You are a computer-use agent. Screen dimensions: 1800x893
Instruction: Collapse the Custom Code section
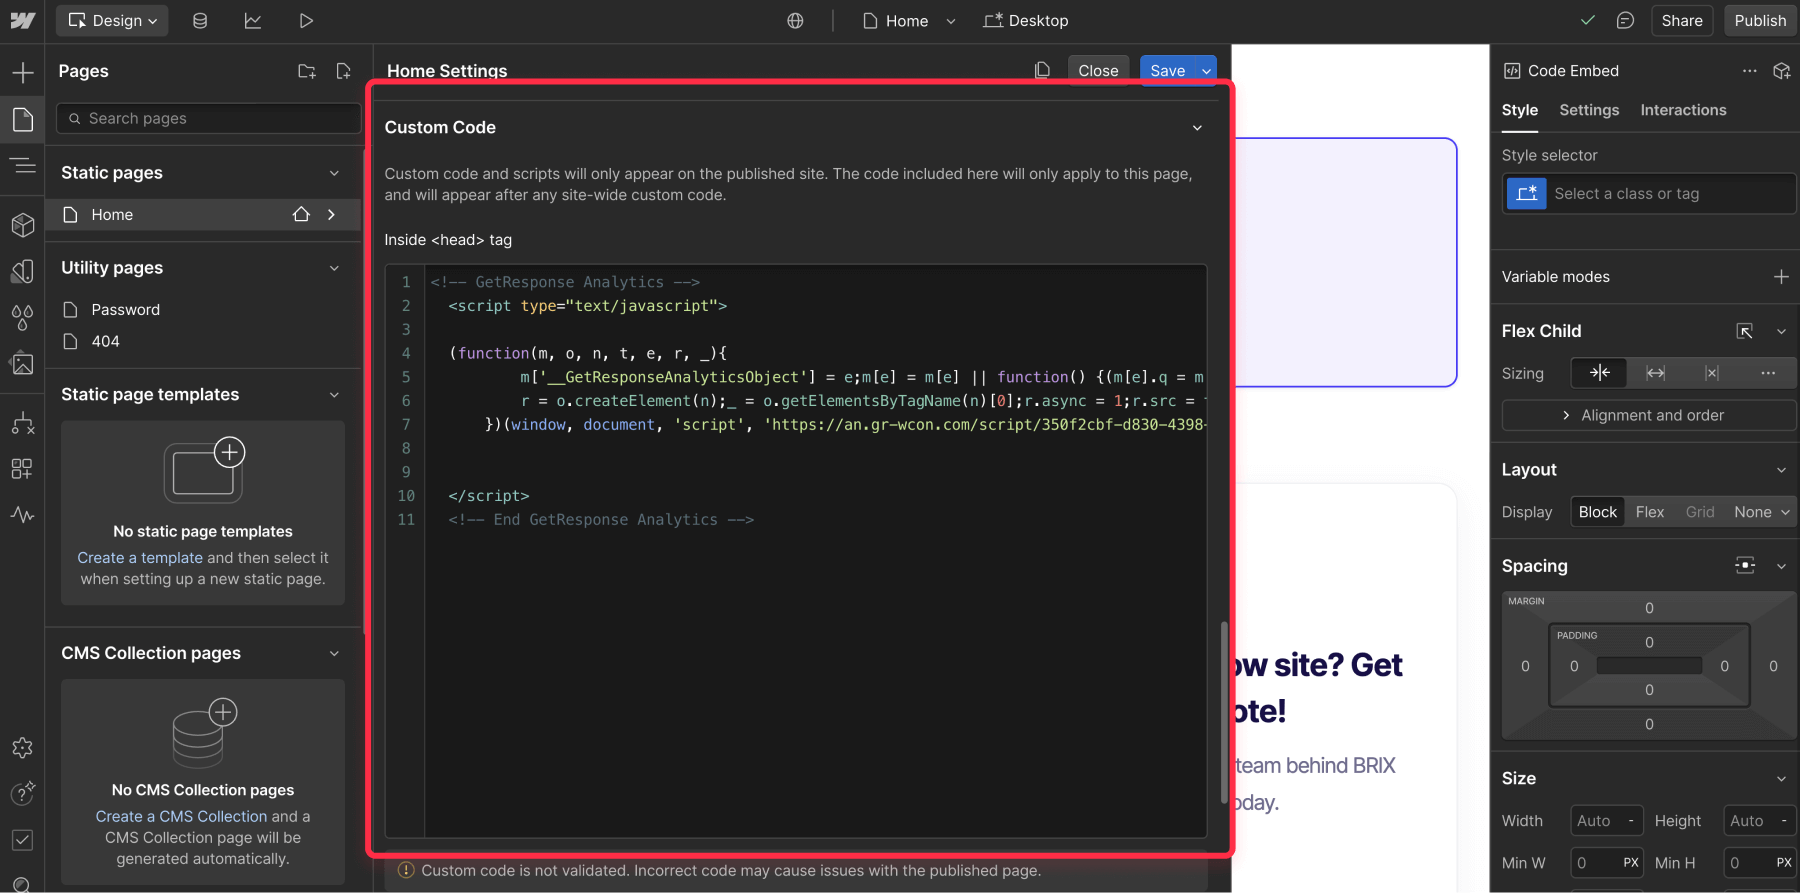click(x=1197, y=128)
